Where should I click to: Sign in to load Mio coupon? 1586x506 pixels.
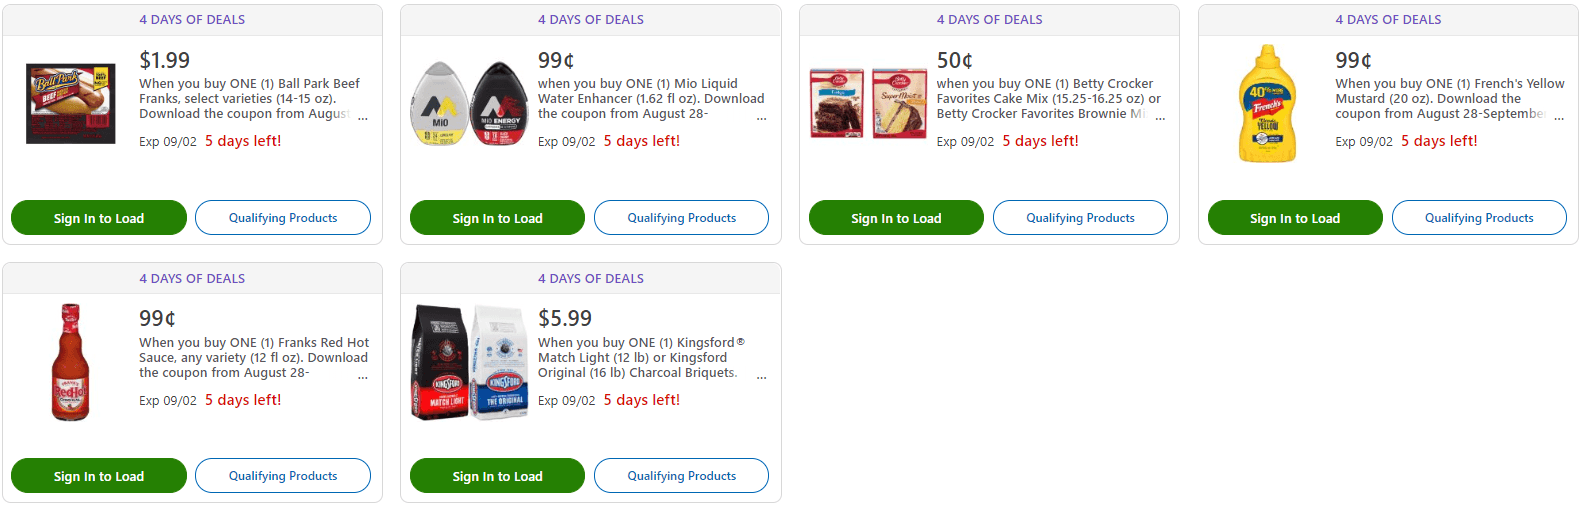point(497,218)
